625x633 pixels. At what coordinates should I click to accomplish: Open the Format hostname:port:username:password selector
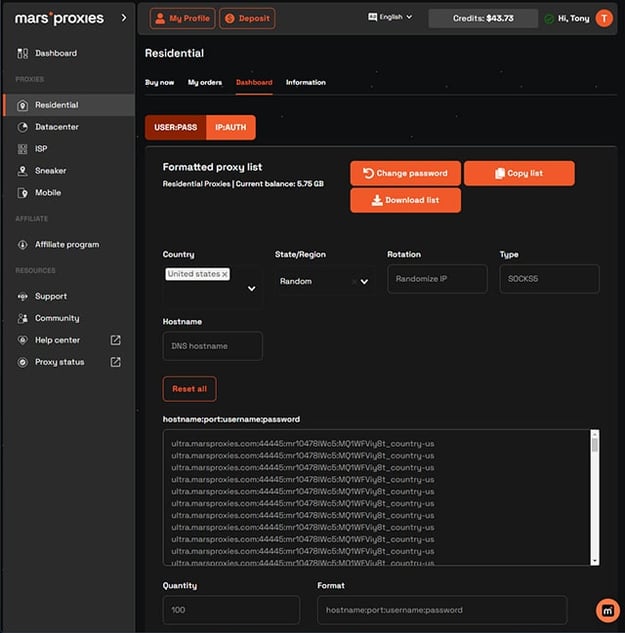pos(442,610)
